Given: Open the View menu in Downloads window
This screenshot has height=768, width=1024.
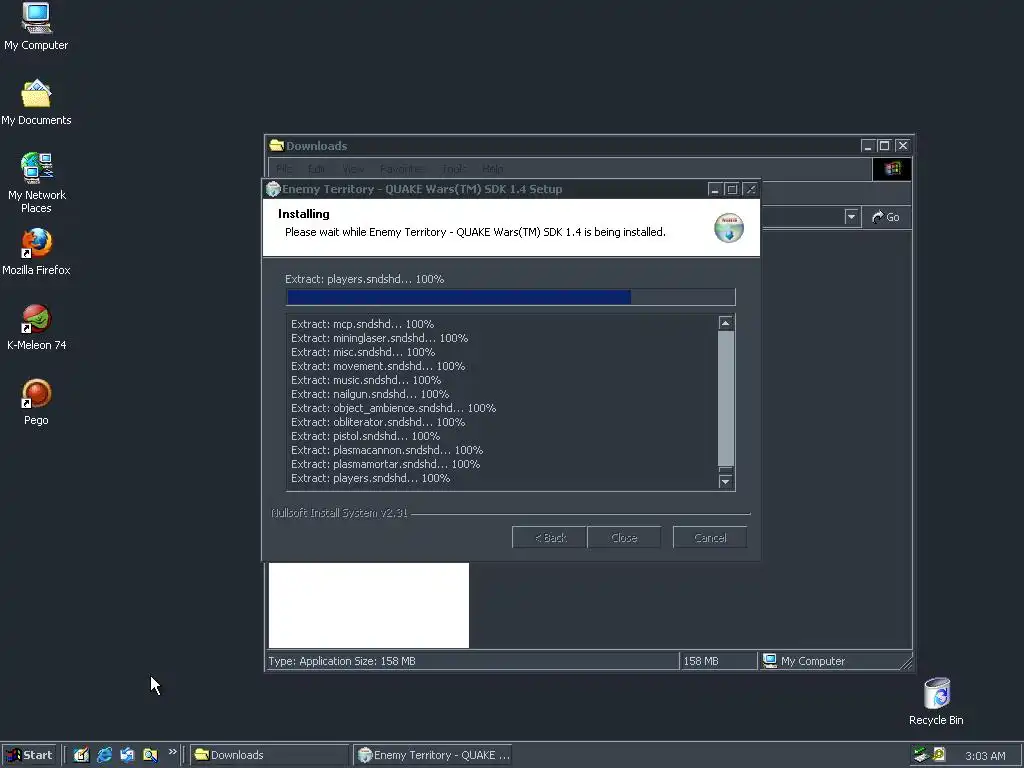Looking at the screenshot, I should tap(353, 169).
